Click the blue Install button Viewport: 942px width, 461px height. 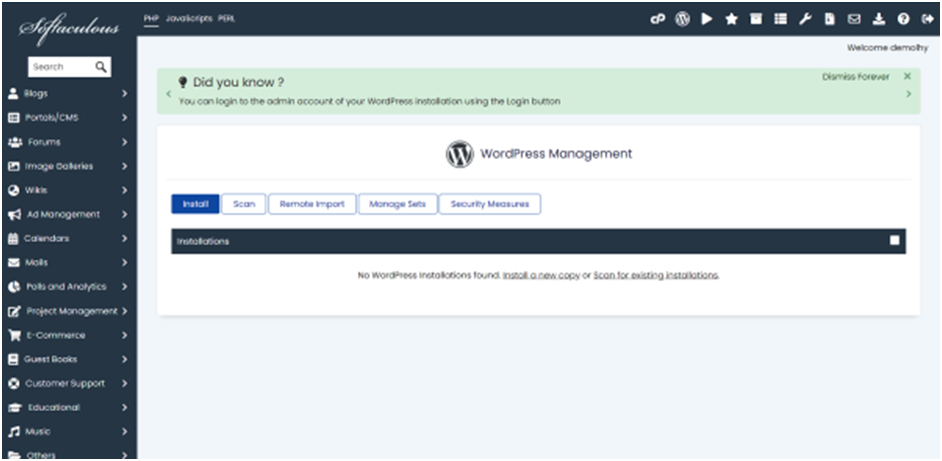[x=194, y=204]
